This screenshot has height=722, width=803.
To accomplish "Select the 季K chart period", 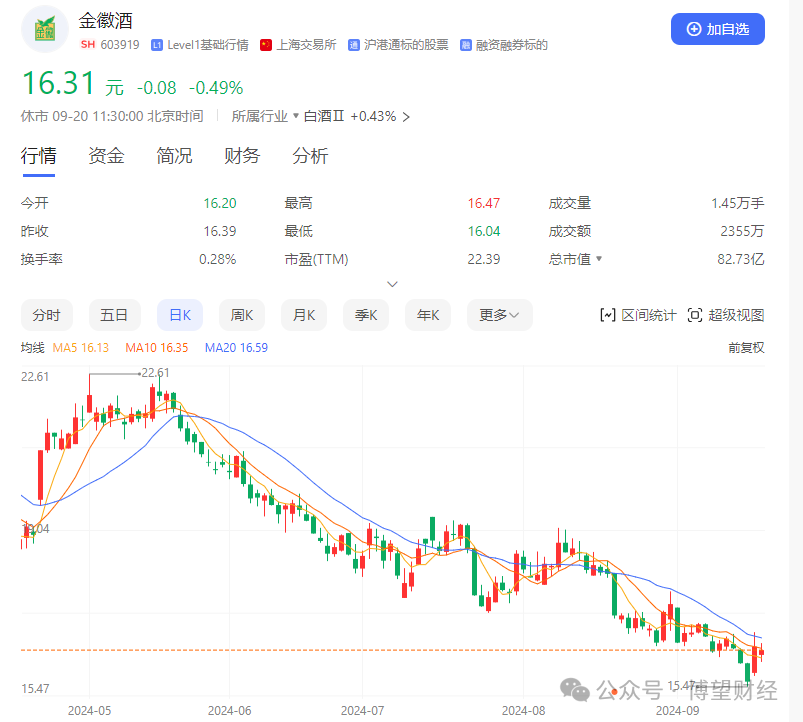I will [366, 315].
